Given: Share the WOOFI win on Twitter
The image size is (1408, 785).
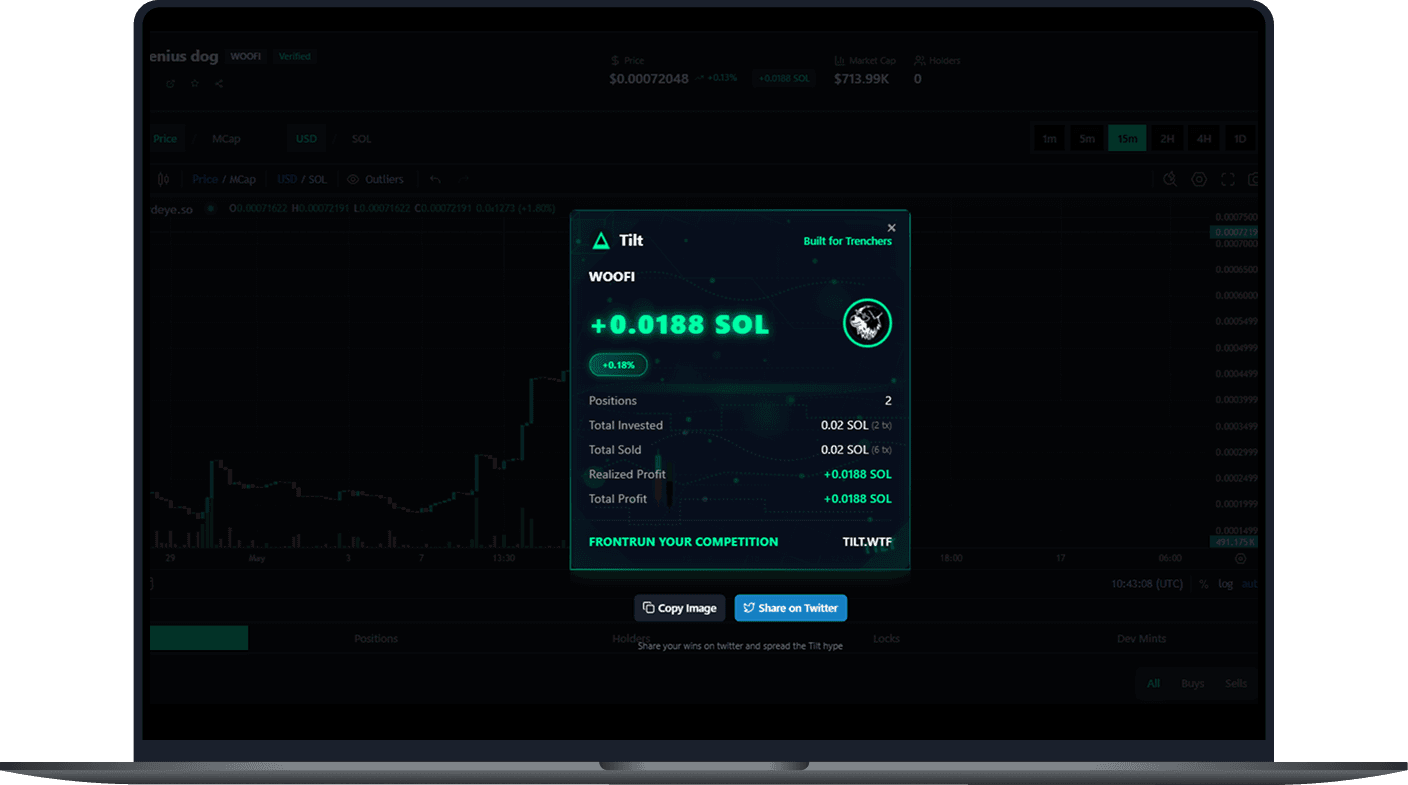Looking at the screenshot, I should click(x=791, y=608).
